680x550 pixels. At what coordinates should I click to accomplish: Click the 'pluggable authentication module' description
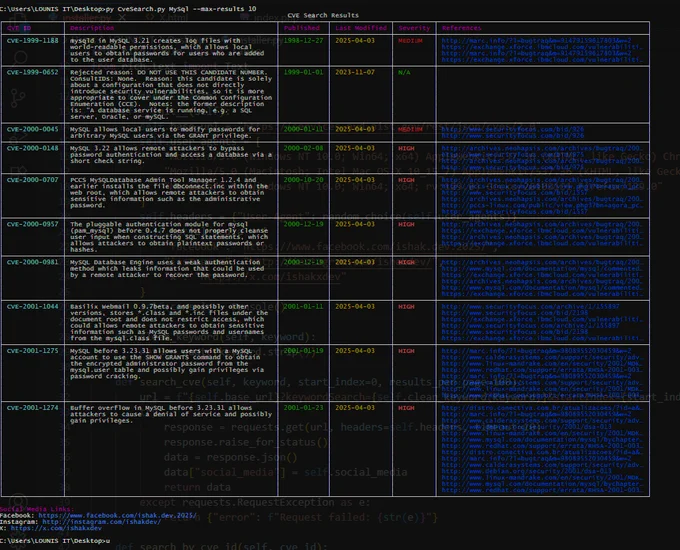(x=169, y=236)
